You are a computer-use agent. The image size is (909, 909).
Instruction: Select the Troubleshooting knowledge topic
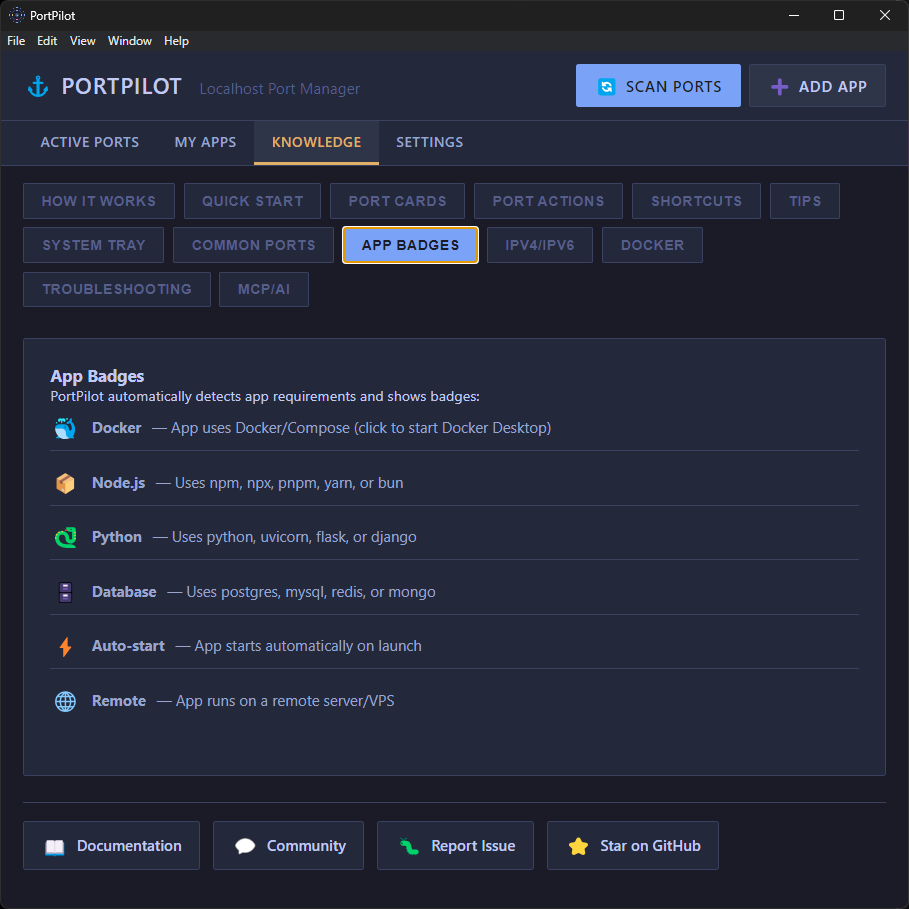pyautogui.click(x=116, y=289)
